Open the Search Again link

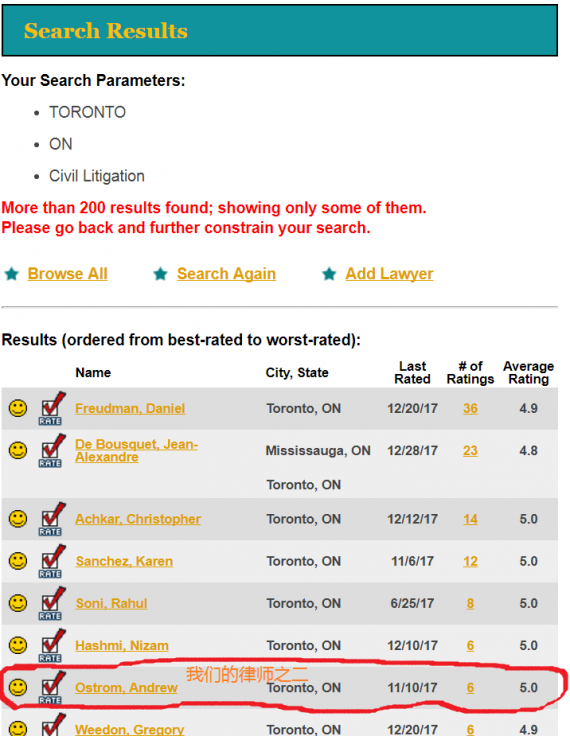click(226, 274)
